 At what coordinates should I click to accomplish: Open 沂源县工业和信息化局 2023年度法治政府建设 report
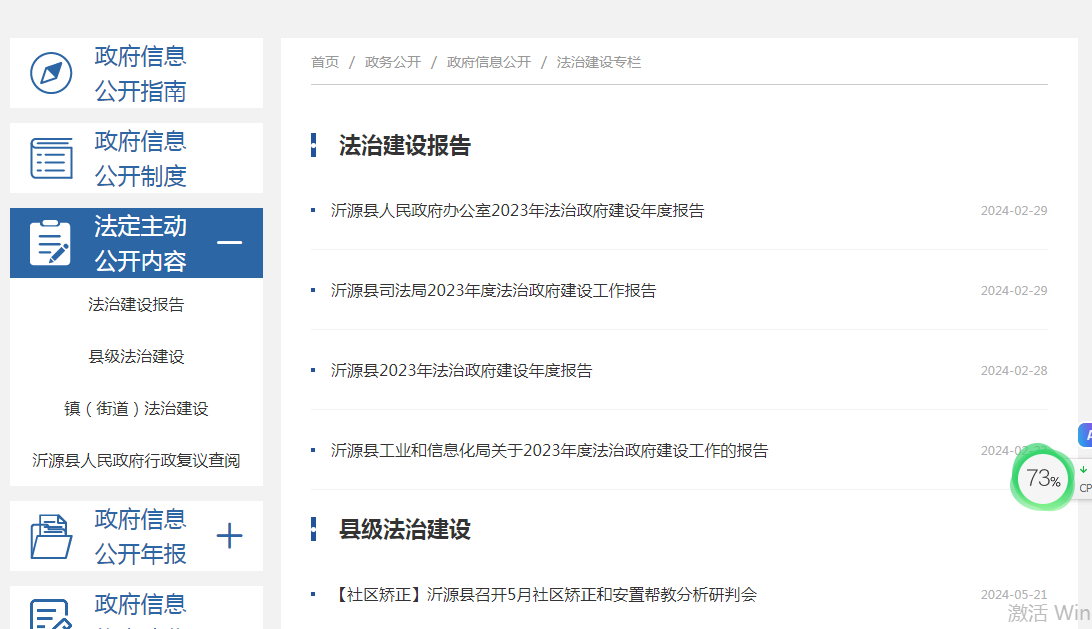pyautogui.click(x=549, y=451)
